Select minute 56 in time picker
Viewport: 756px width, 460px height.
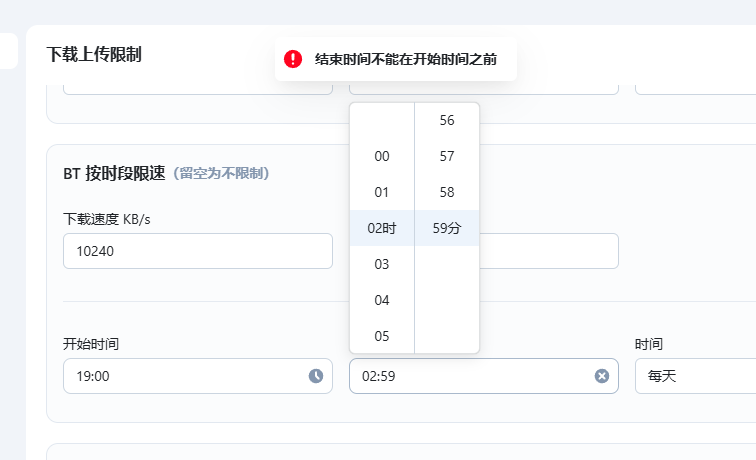point(447,120)
